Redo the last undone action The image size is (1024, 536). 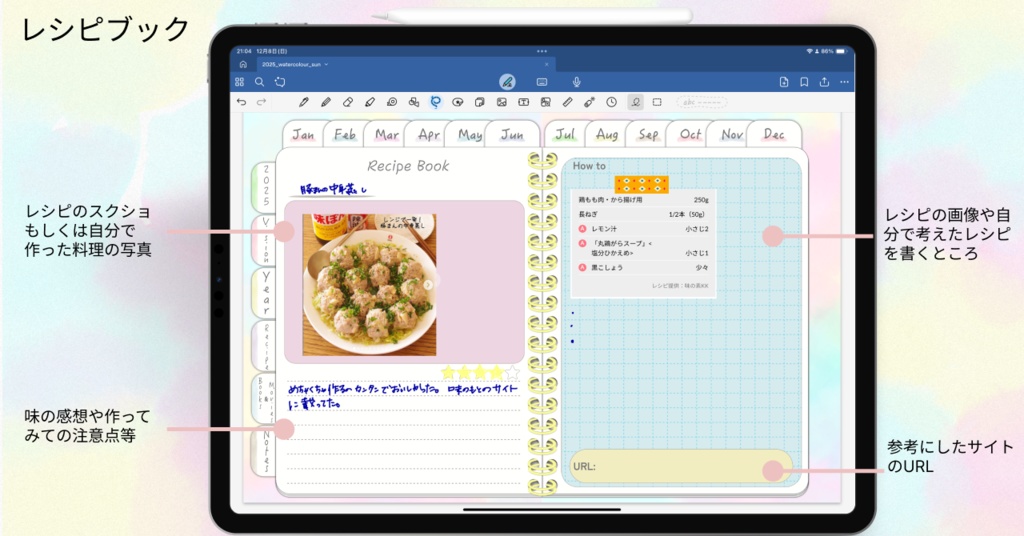coord(261,102)
